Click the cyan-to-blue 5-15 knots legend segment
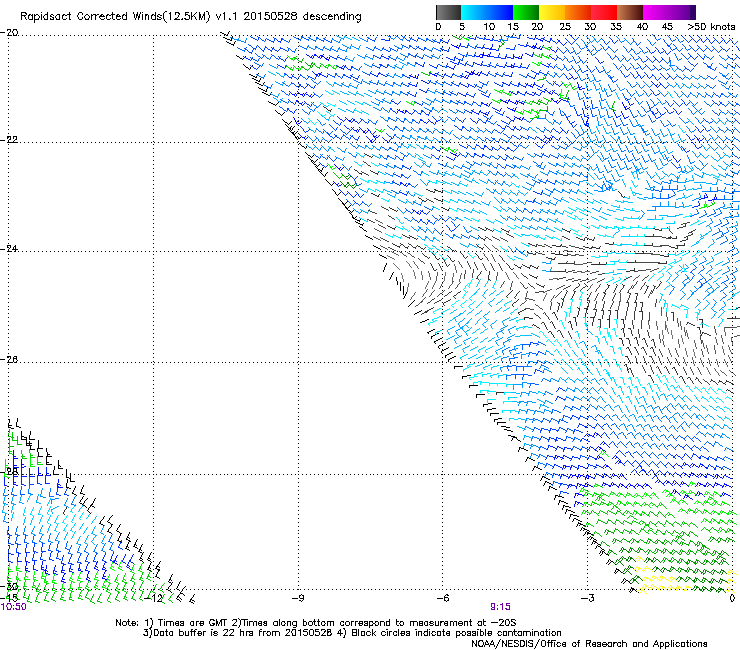 [487, 12]
